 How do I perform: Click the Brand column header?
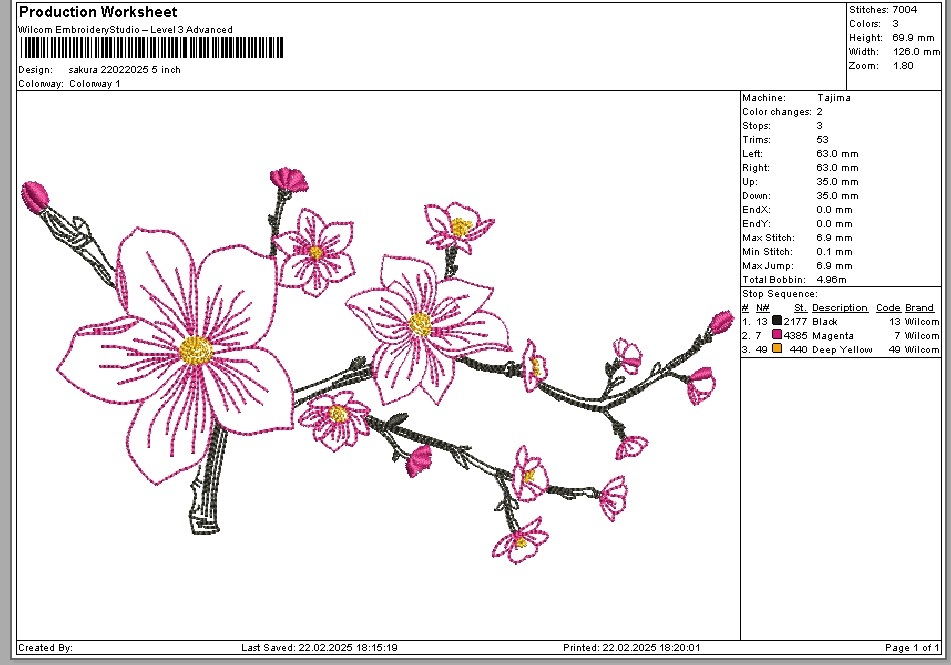(922, 308)
